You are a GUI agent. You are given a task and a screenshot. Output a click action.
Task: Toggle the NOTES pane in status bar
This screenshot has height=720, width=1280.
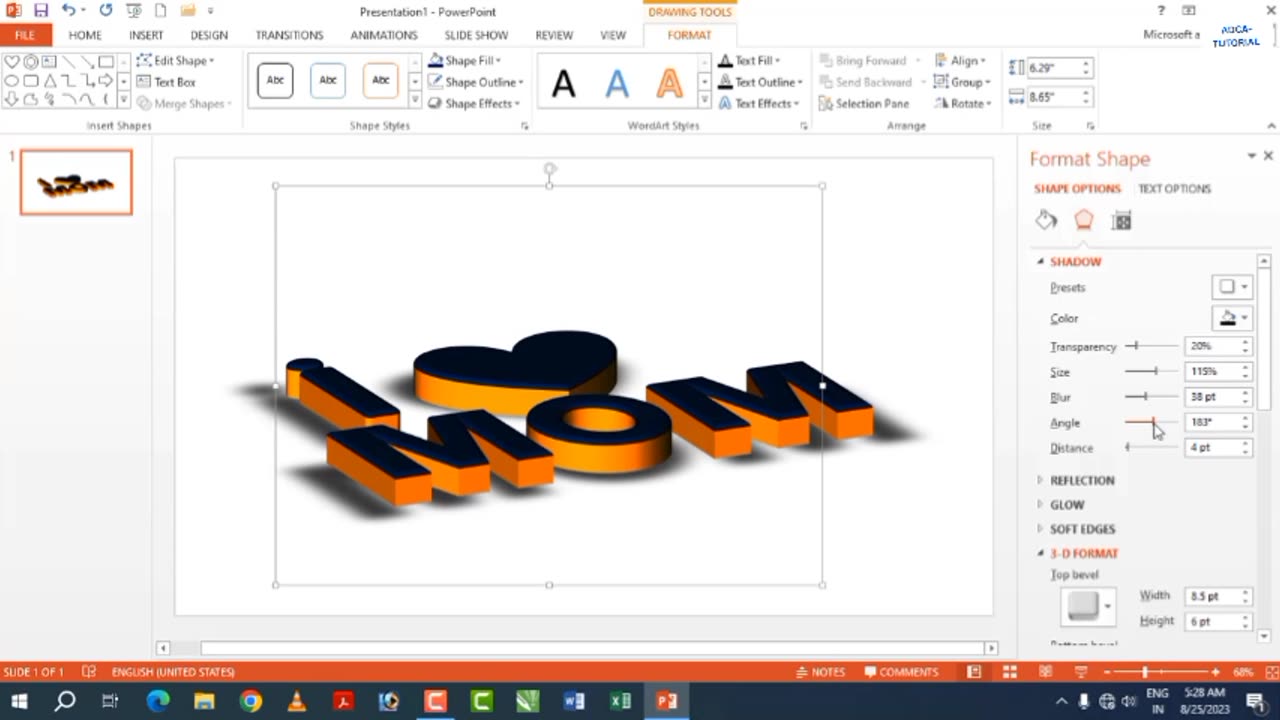(821, 672)
